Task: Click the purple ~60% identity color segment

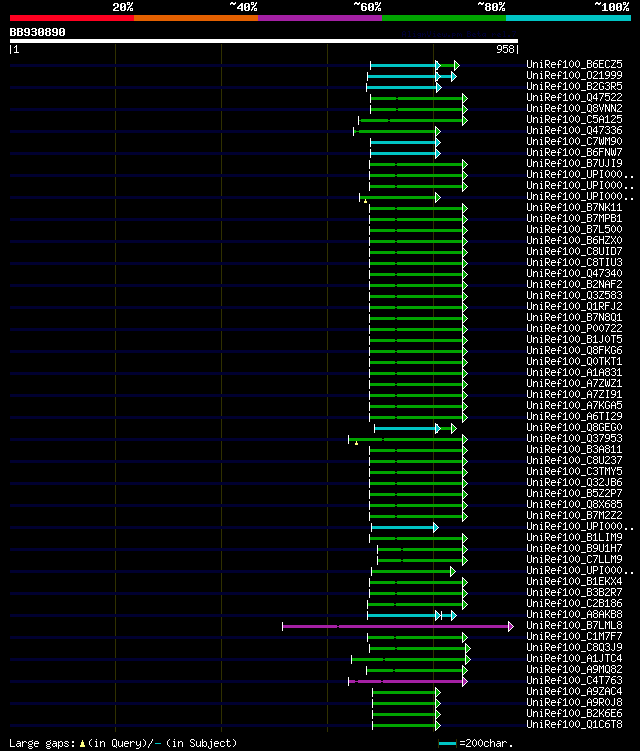Action: coord(320,18)
